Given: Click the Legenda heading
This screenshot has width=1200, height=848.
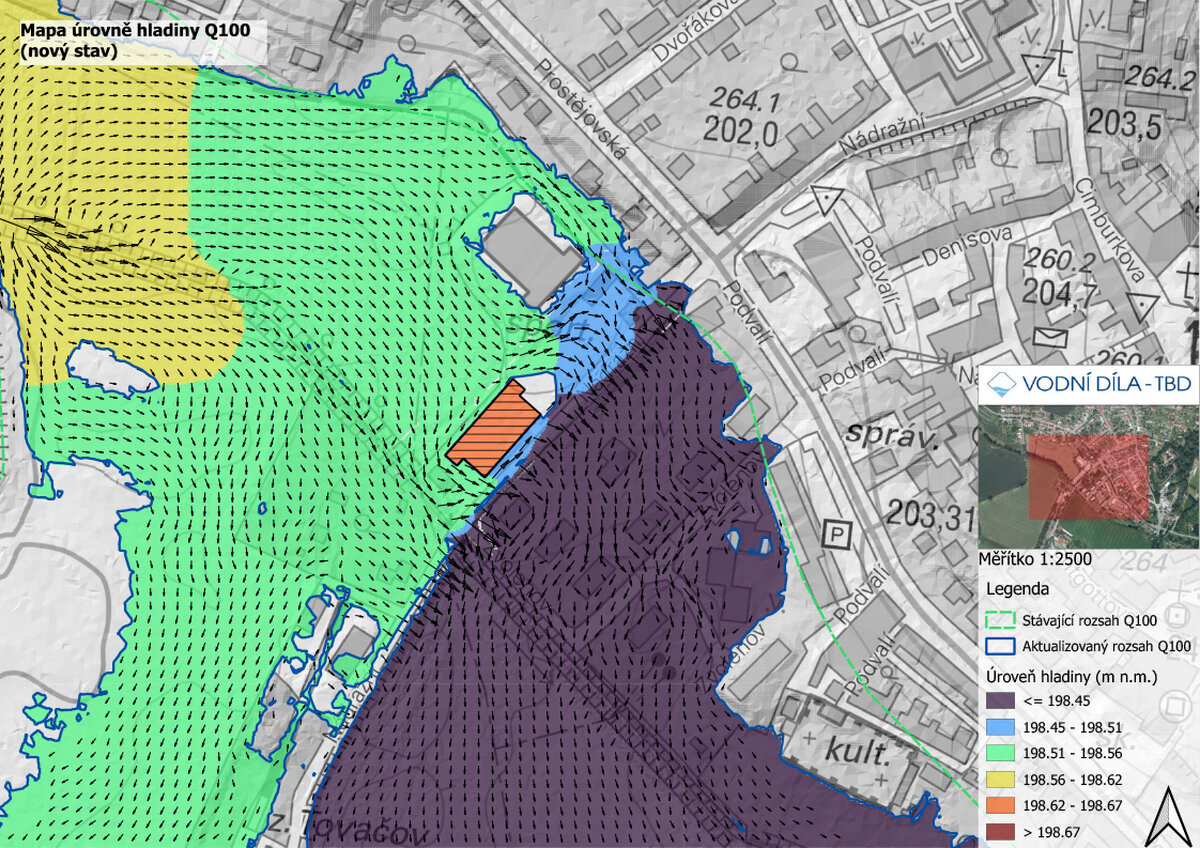Looking at the screenshot, I should (1018, 588).
